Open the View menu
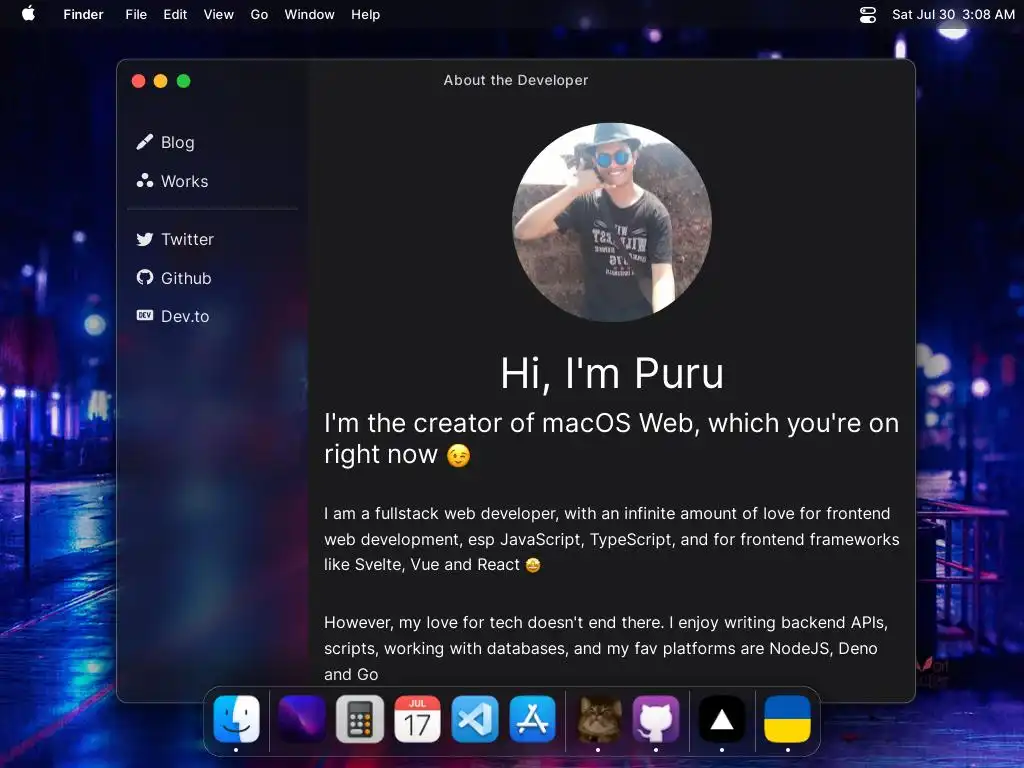The width and height of the screenshot is (1024, 768). coord(218,14)
